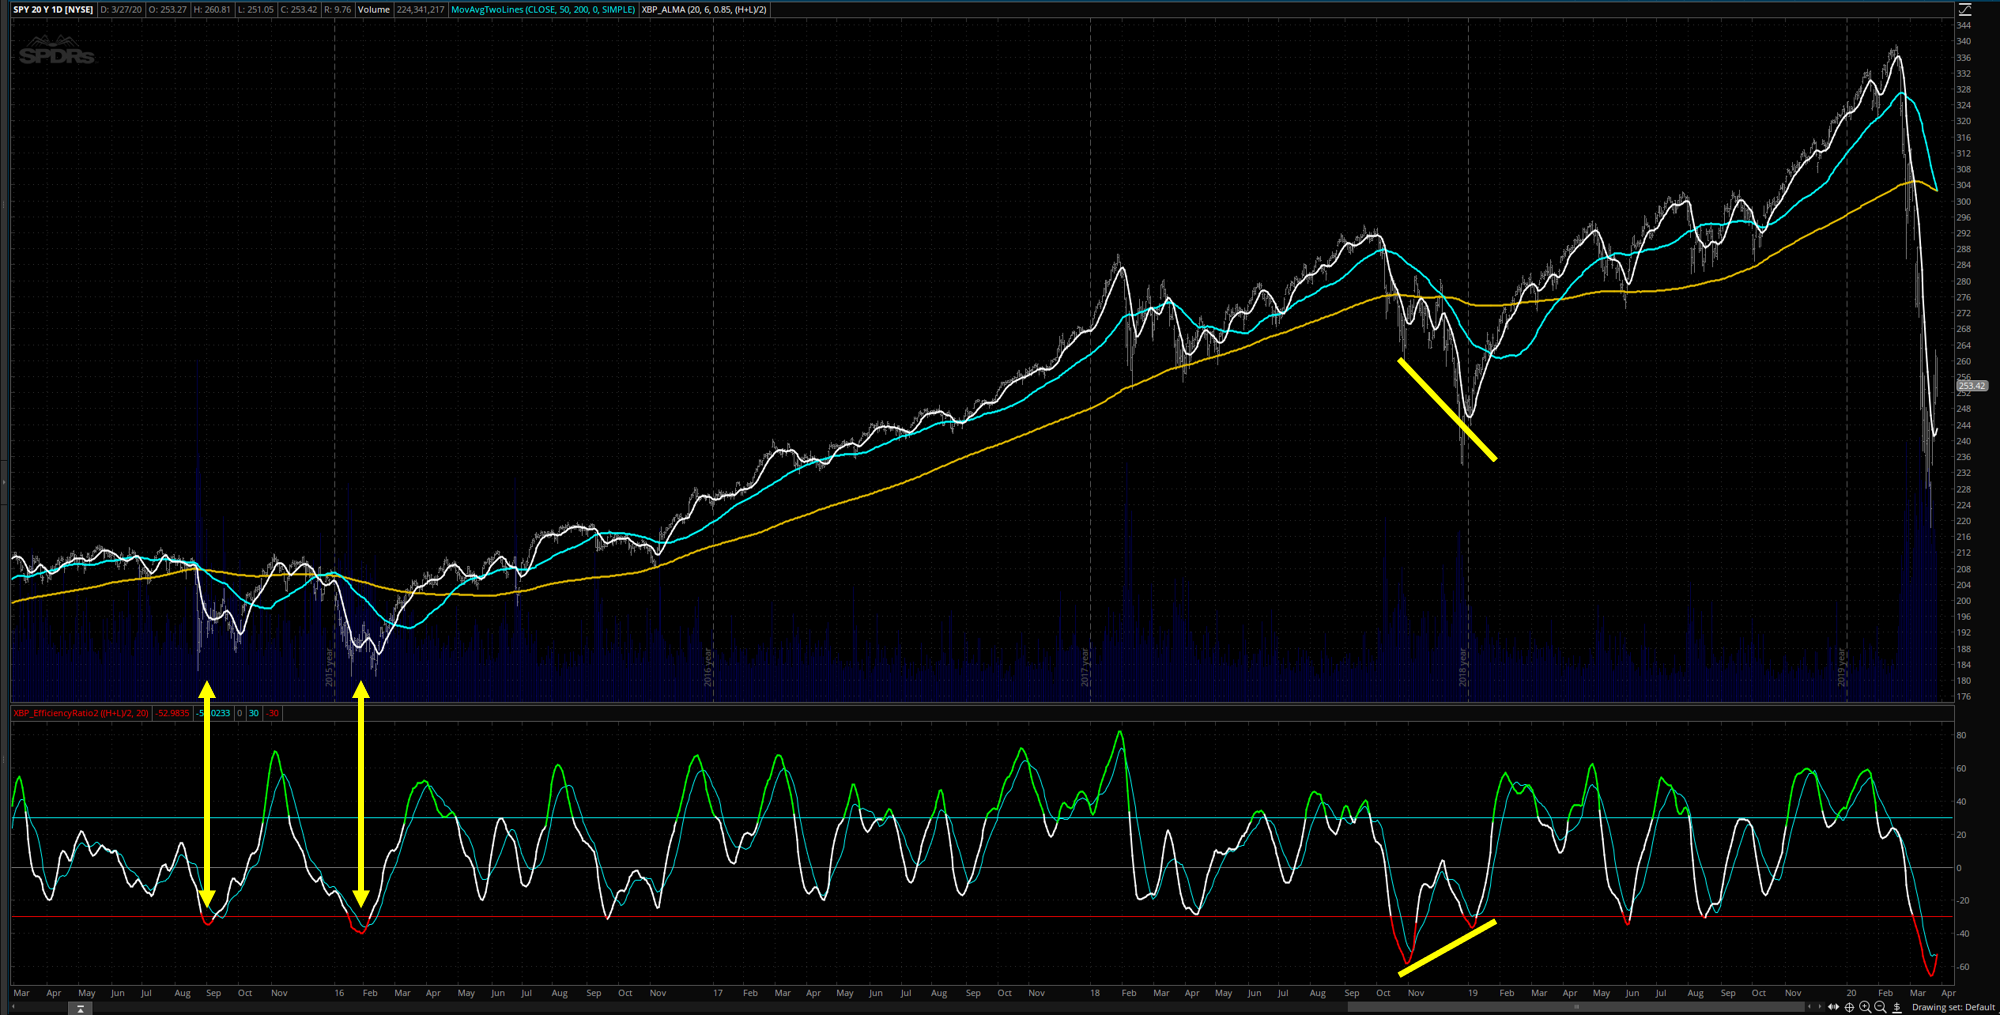The width and height of the screenshot is (2000, 1015).
Task: Click the top-right chart collapse icon
Action: (1964, 9)
